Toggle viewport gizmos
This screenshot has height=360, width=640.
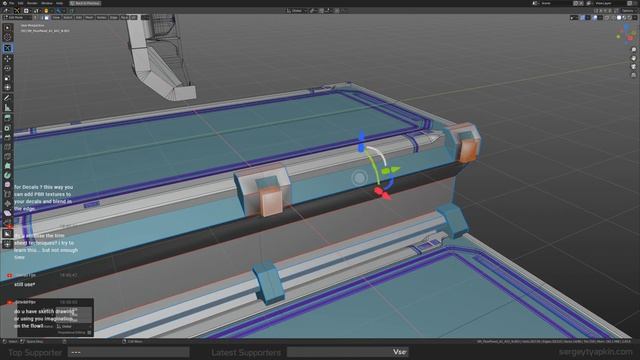tap(582, 18)
